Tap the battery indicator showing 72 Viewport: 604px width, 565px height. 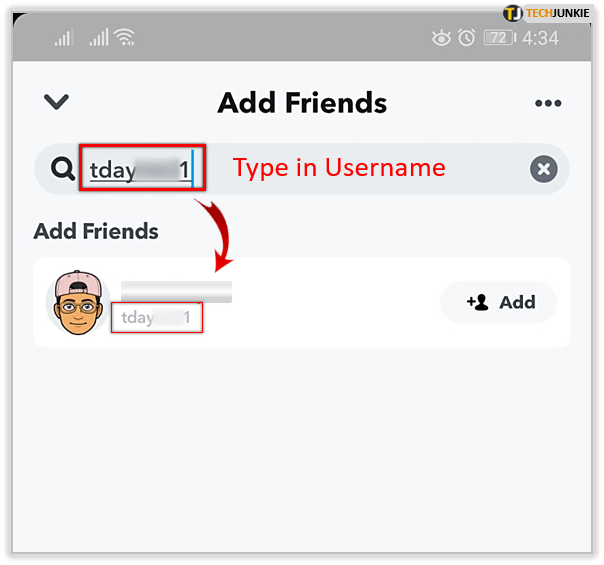point(500,38)
